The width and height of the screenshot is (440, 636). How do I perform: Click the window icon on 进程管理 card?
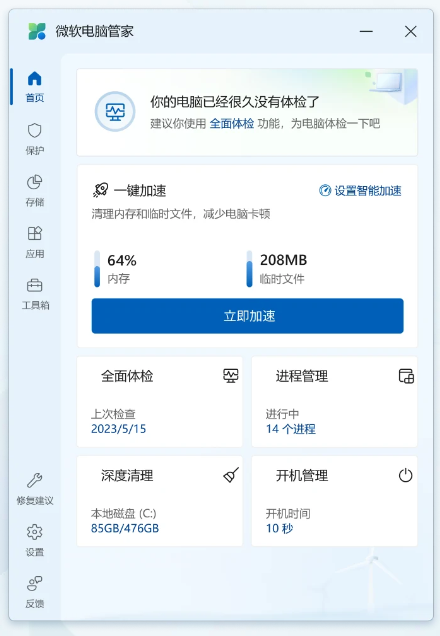point(406,376)
